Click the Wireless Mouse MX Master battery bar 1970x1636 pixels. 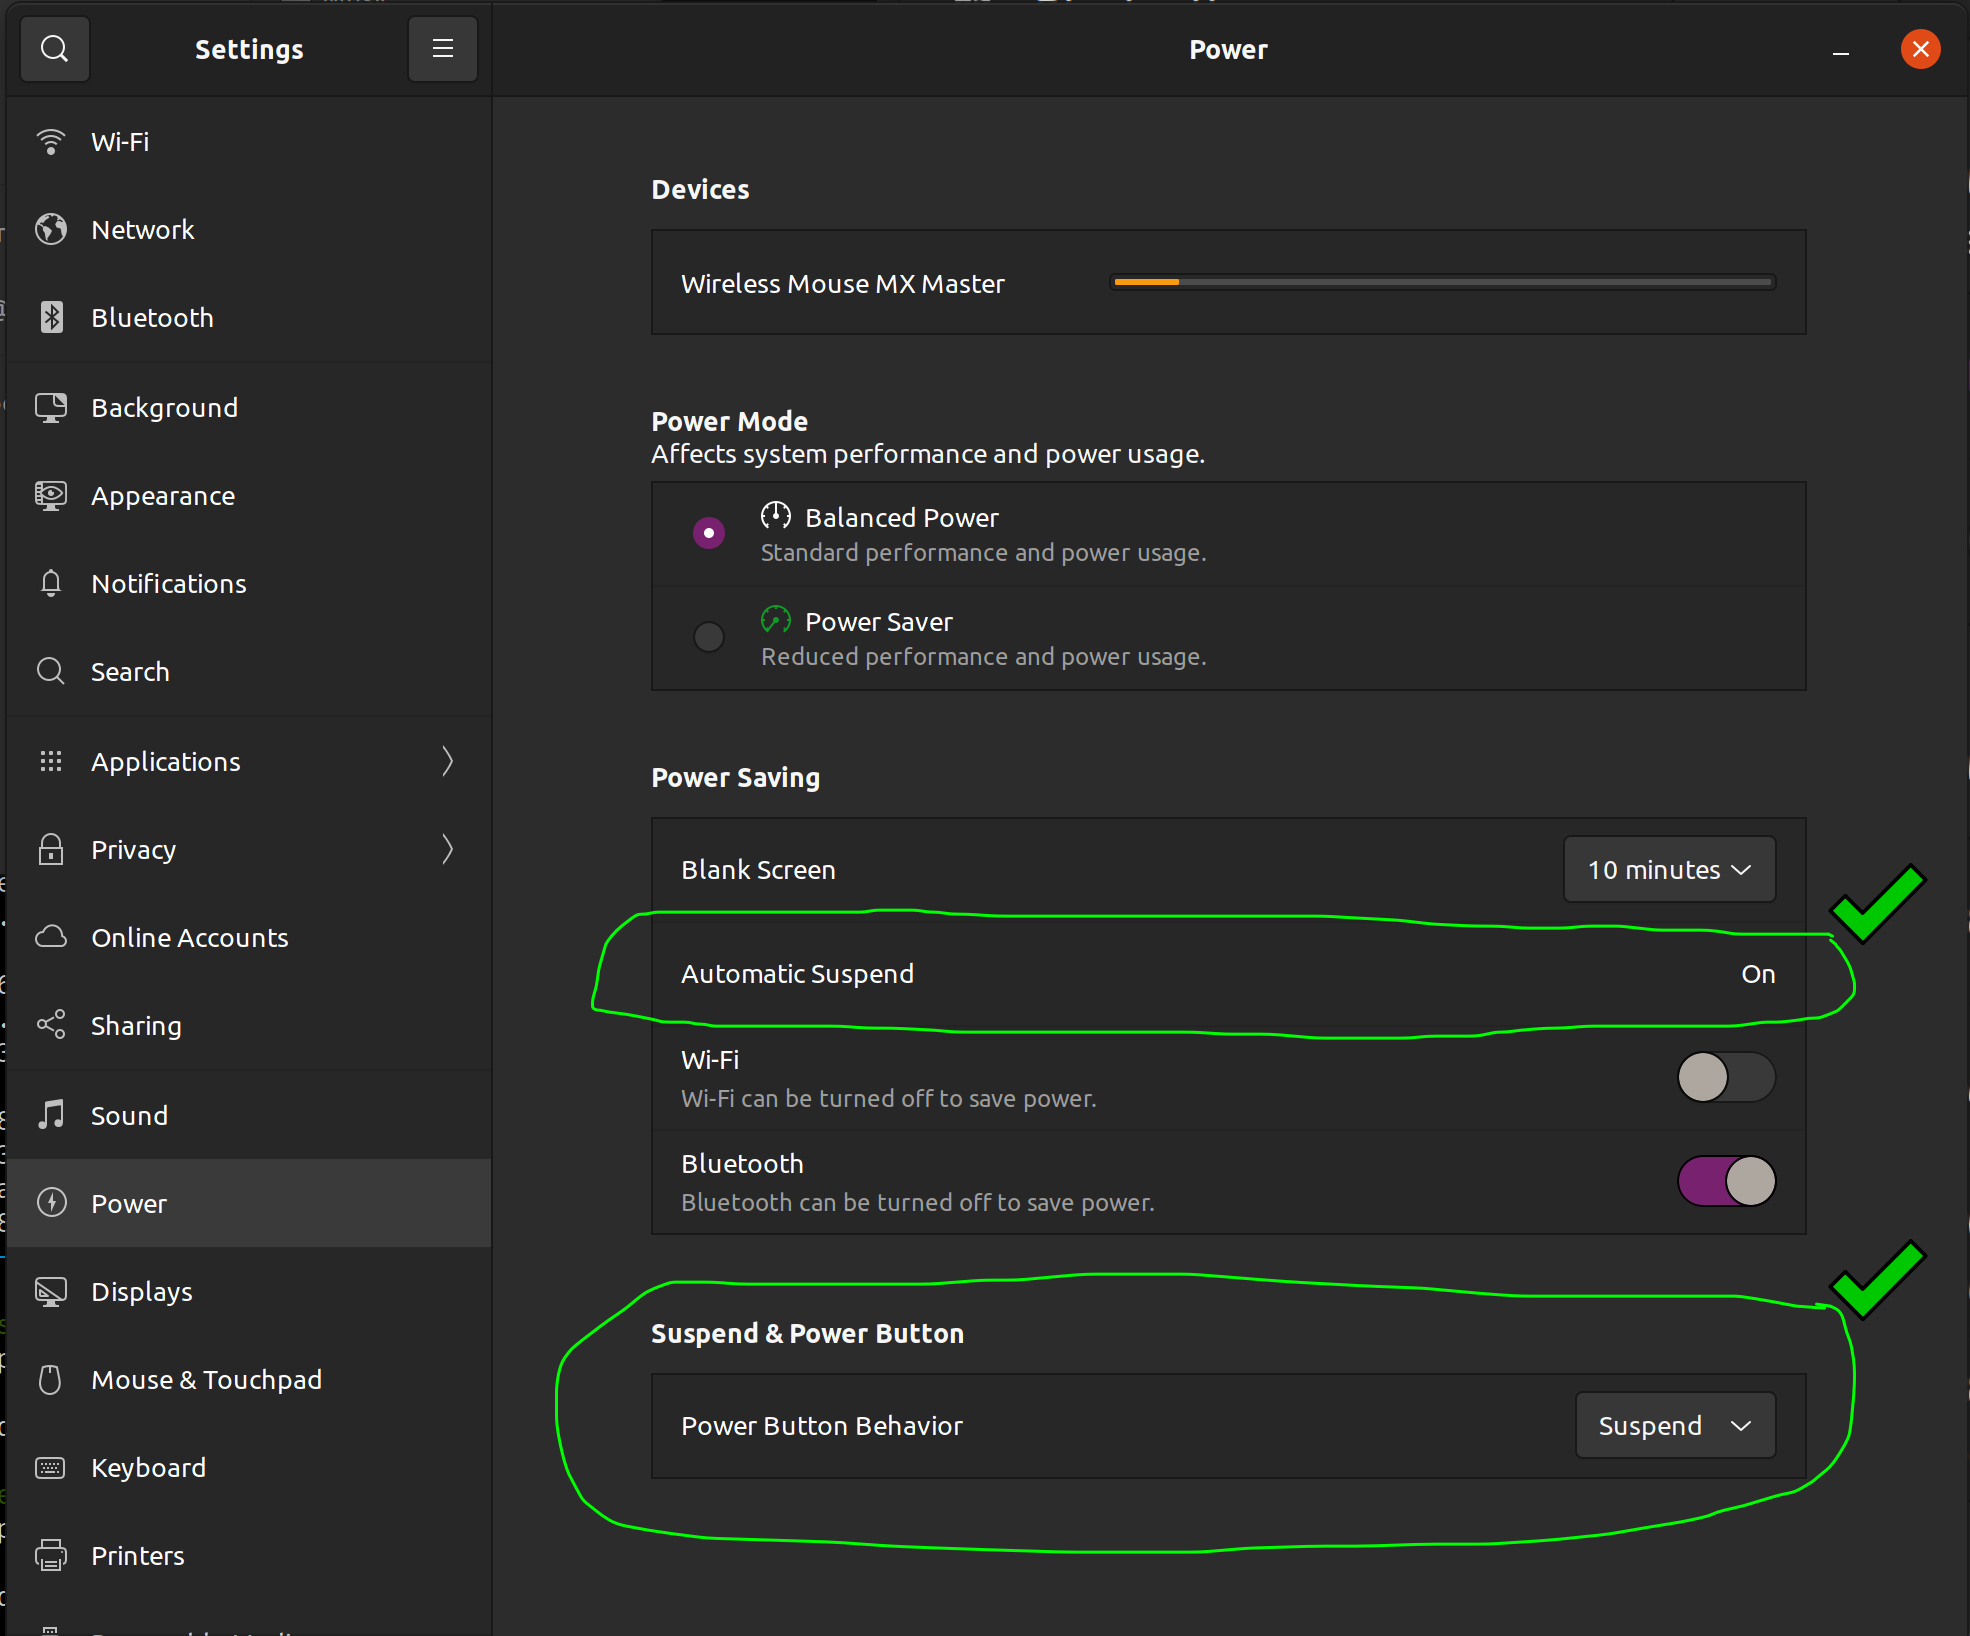(x=1442, y=283)
